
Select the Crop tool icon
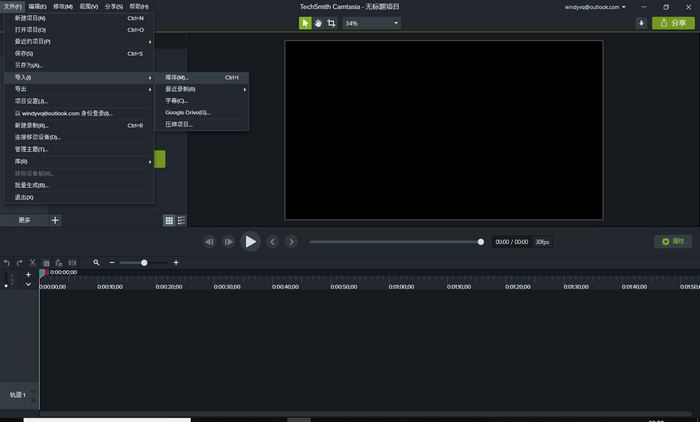(331, 23)
